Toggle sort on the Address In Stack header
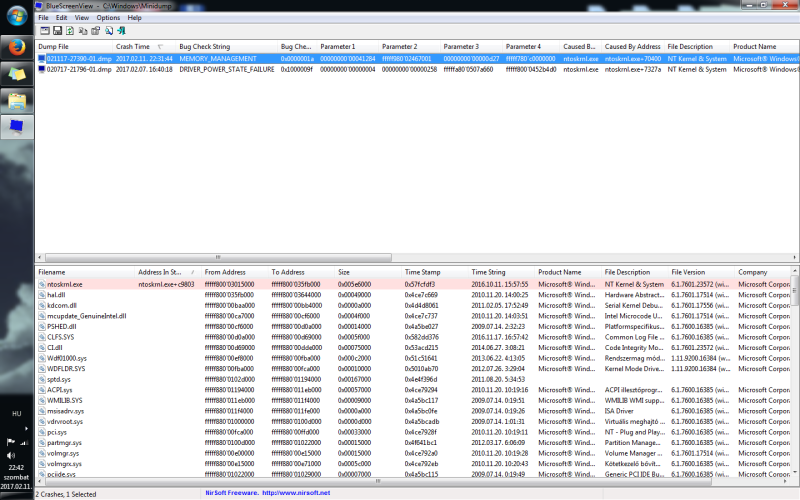Image resolution: width=800 pixels, height=500 pixels. click(168, 272)
